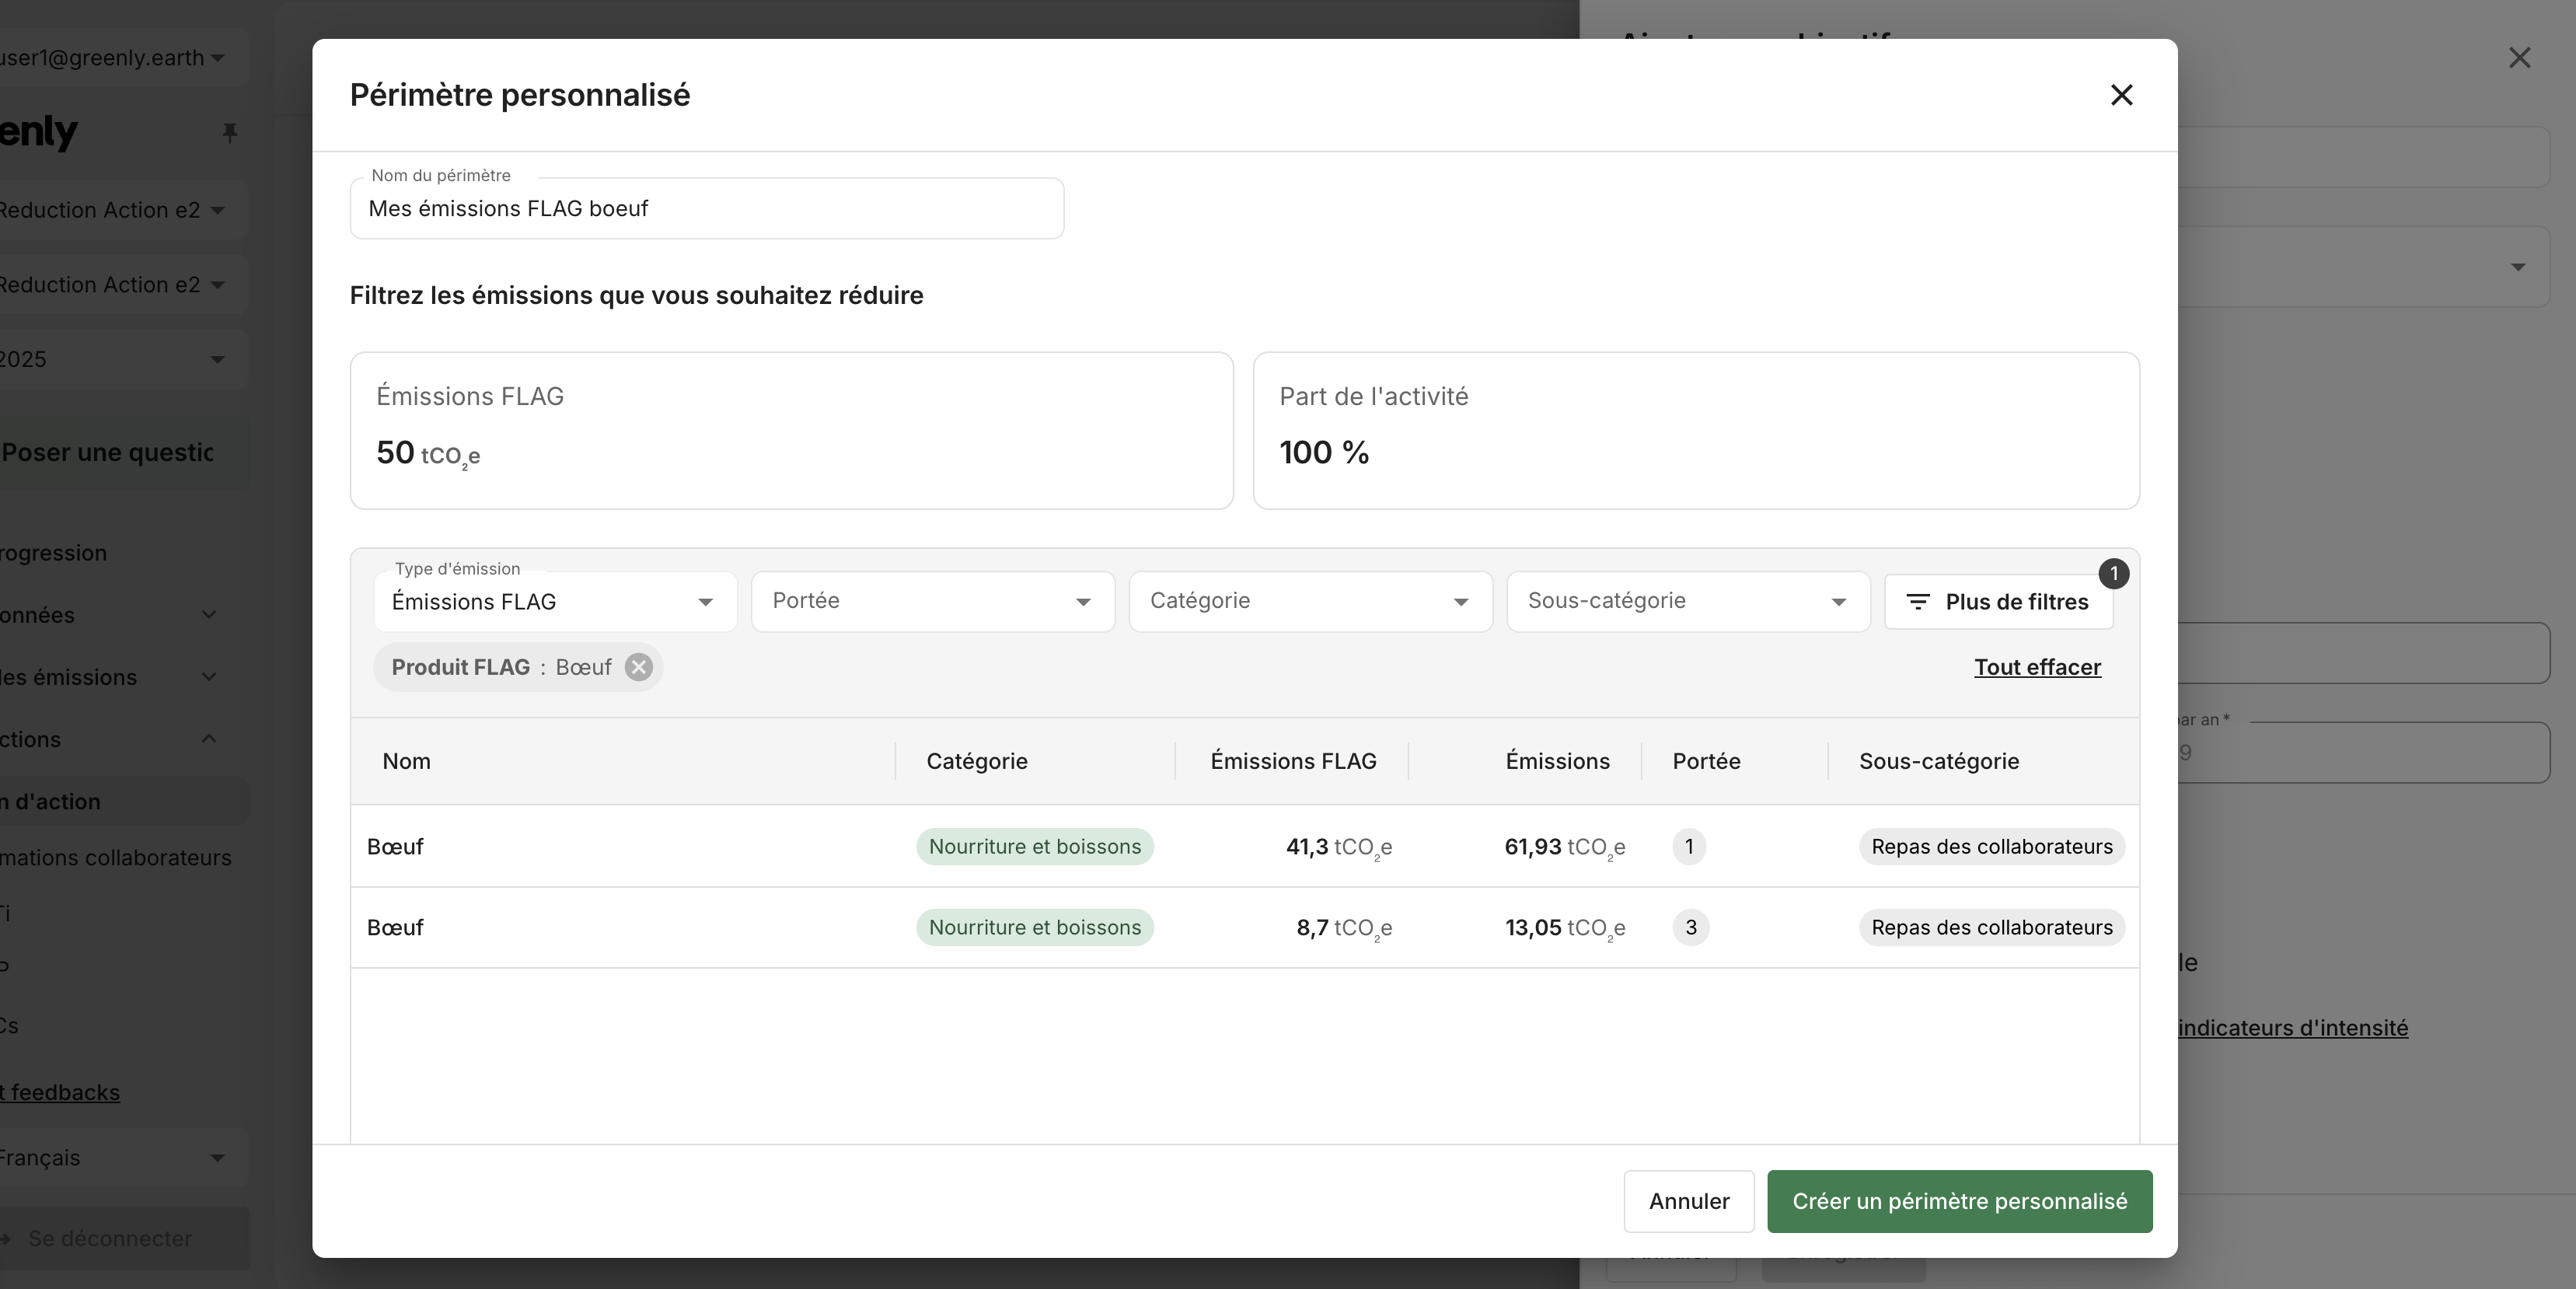Viewport: 2576px width, 1289px height.
Task: Click the filter icon in Plus de filtres
Action: coord(1917,602)
